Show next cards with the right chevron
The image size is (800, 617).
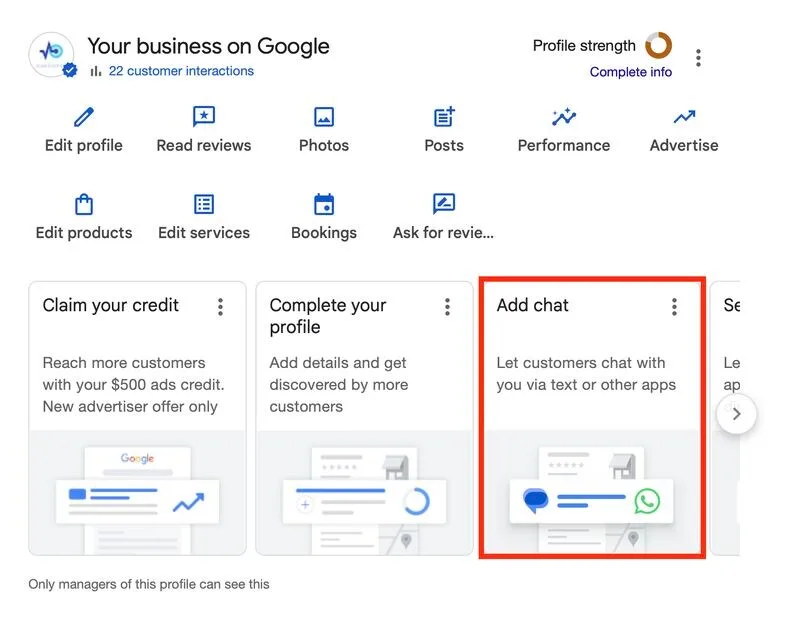(x=736, y=414)
